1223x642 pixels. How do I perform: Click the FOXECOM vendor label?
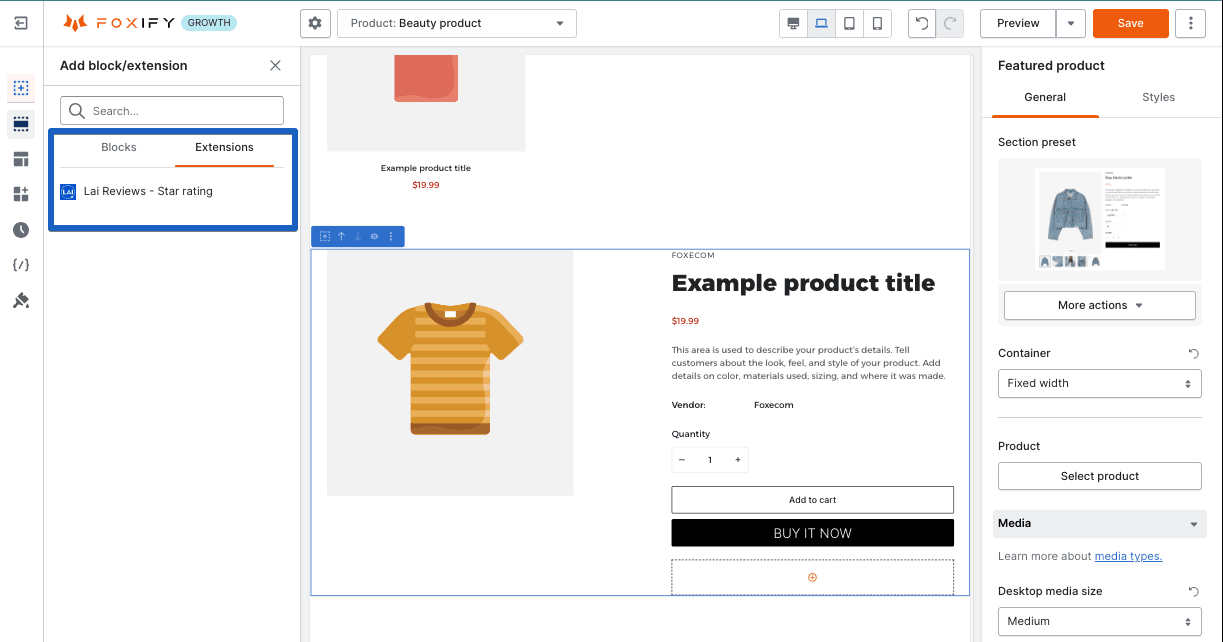pyautogui.click(x=693, y=255)
